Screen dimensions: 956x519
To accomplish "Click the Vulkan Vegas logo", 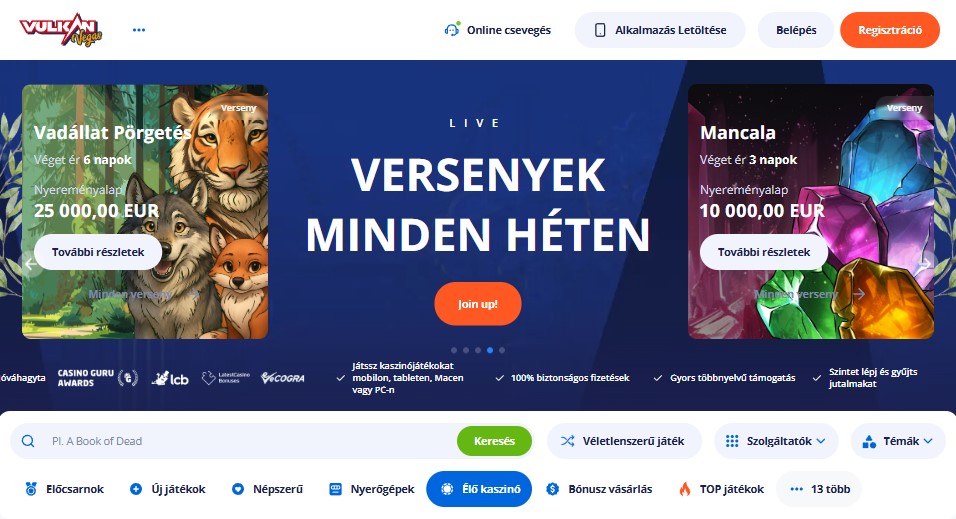I will pos(60,29).
